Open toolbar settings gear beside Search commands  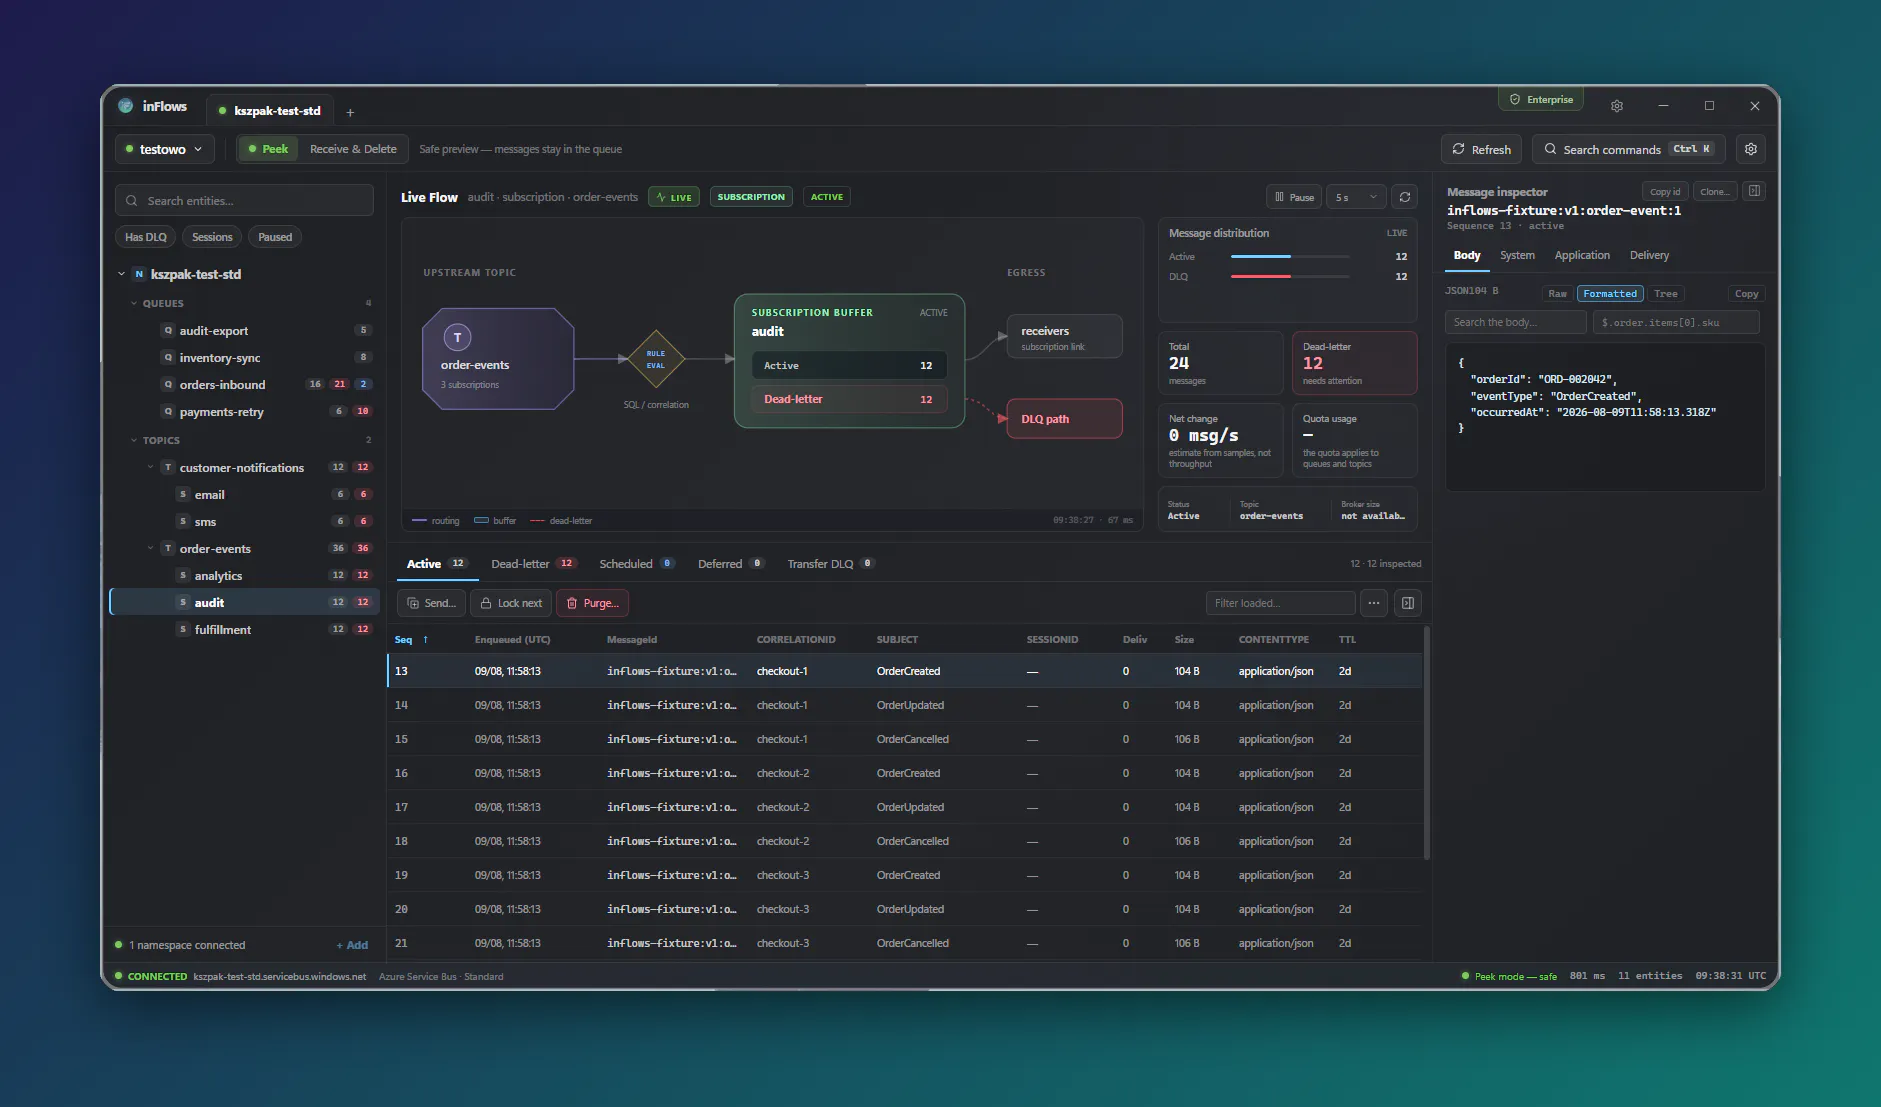point(1751,149)
